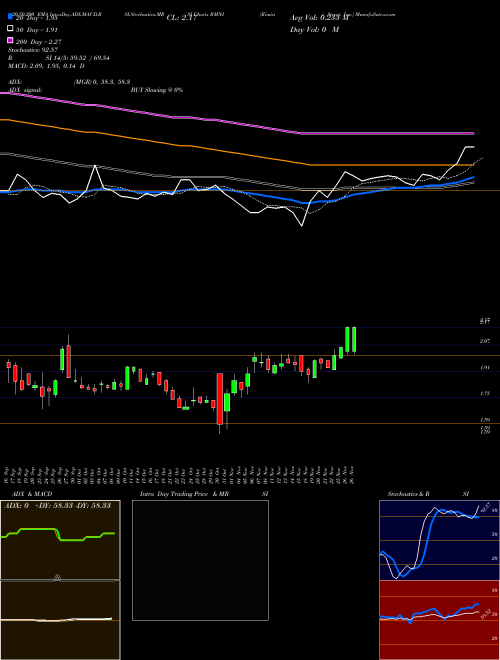
Task: Click the 1.75 price axis label
Action: point(484,393)
